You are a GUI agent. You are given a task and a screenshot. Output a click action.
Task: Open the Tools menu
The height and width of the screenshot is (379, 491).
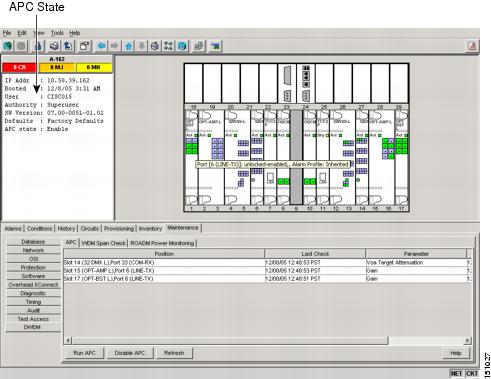coord(57,33)
